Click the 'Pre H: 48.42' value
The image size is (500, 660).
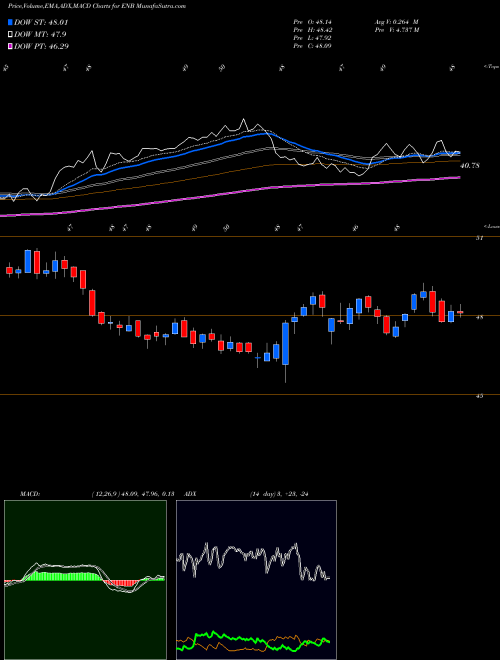coord(312,30)
